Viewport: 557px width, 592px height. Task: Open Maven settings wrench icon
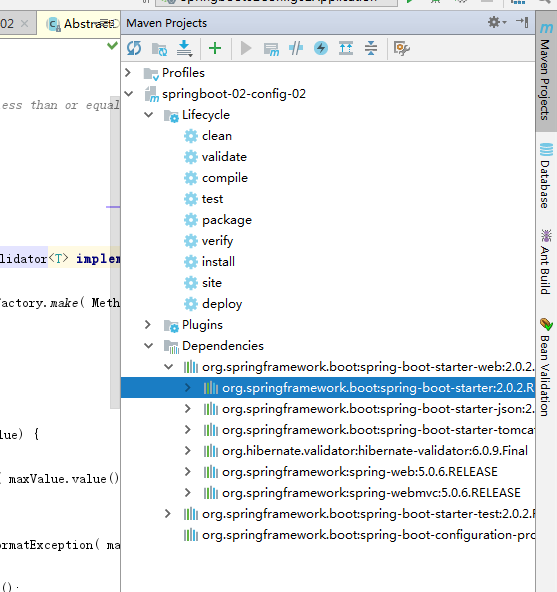click(401, 48)
